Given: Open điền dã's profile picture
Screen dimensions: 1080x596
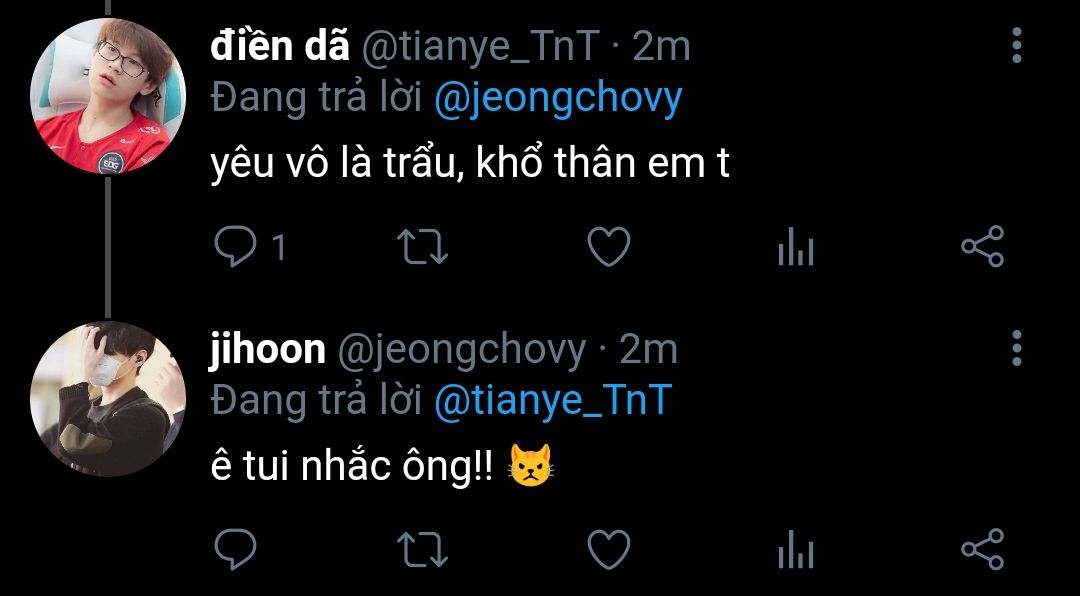Looking at the screenshot, I should tap(109, 95).
